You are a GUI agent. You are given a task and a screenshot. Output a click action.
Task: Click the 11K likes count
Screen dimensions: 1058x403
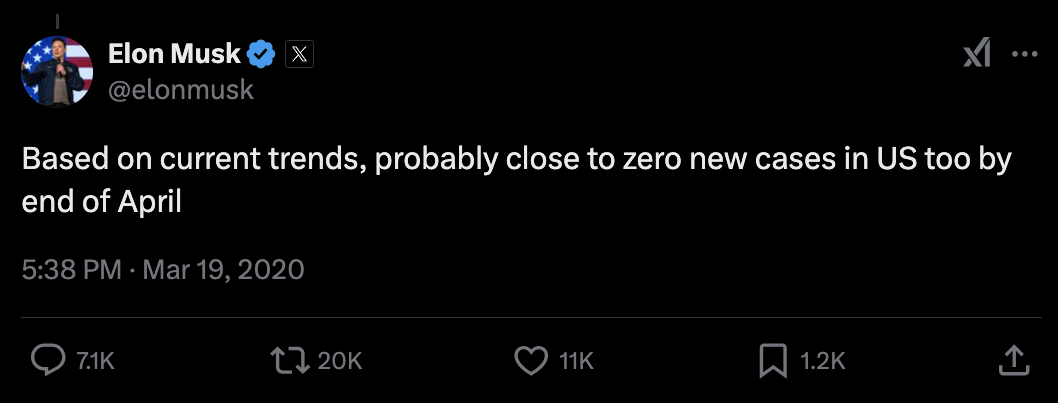tap(576, 361)
